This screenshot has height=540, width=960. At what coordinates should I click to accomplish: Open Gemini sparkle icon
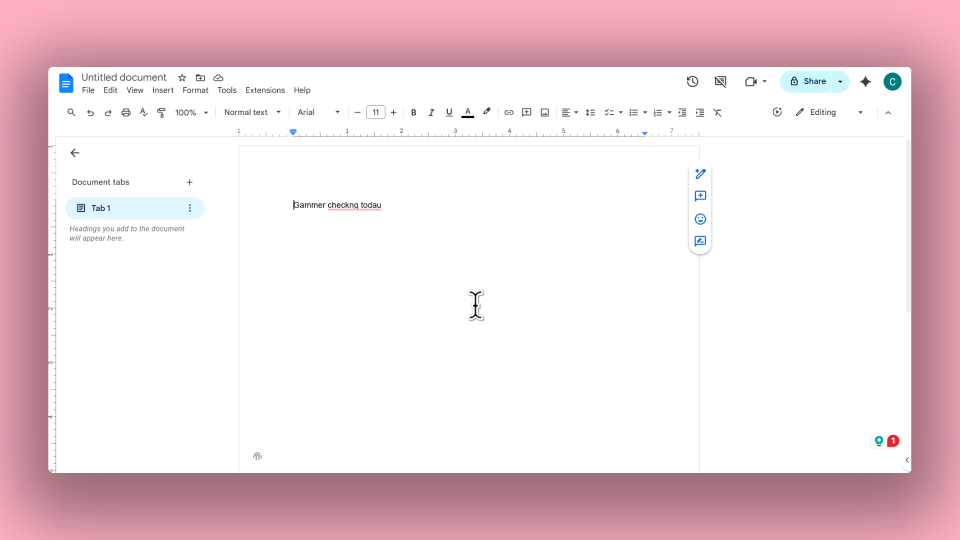pos(865,81)
